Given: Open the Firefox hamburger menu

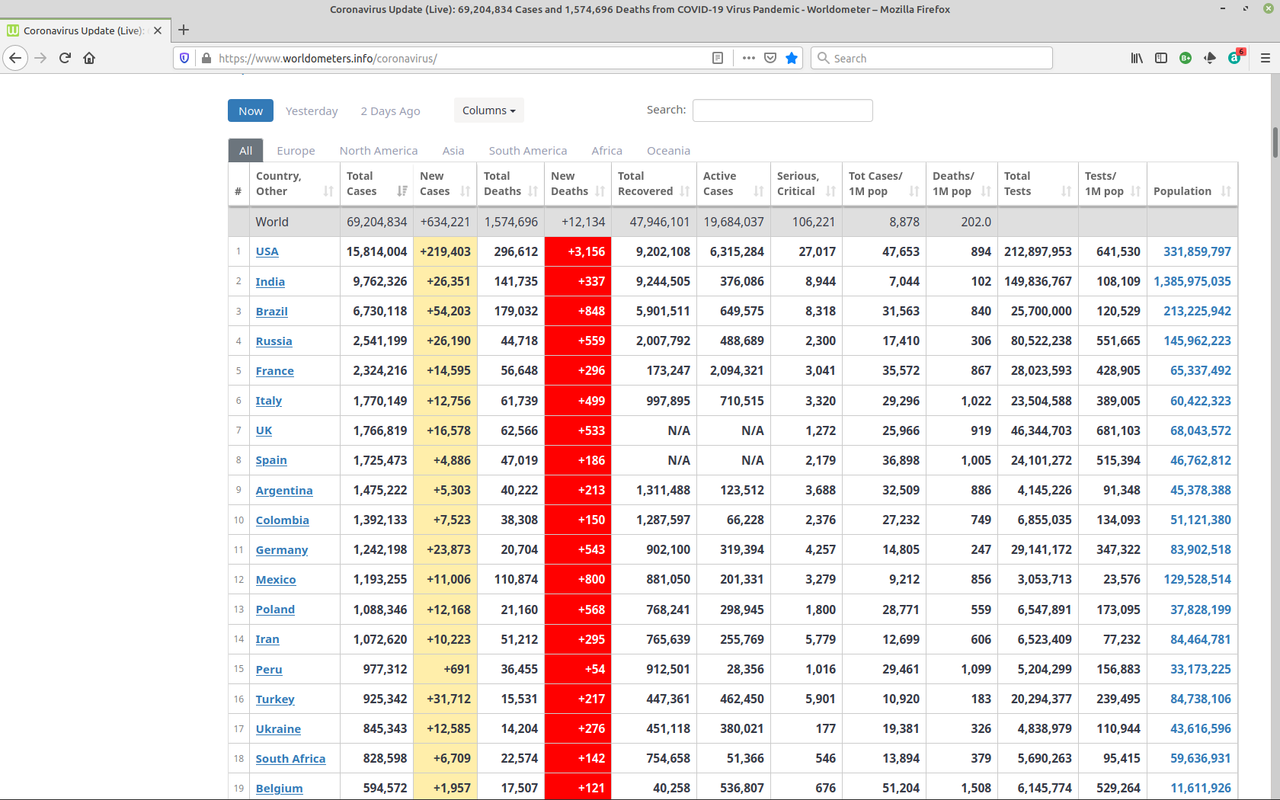Looking at the screenshot, I should (x=1265, y=58).
